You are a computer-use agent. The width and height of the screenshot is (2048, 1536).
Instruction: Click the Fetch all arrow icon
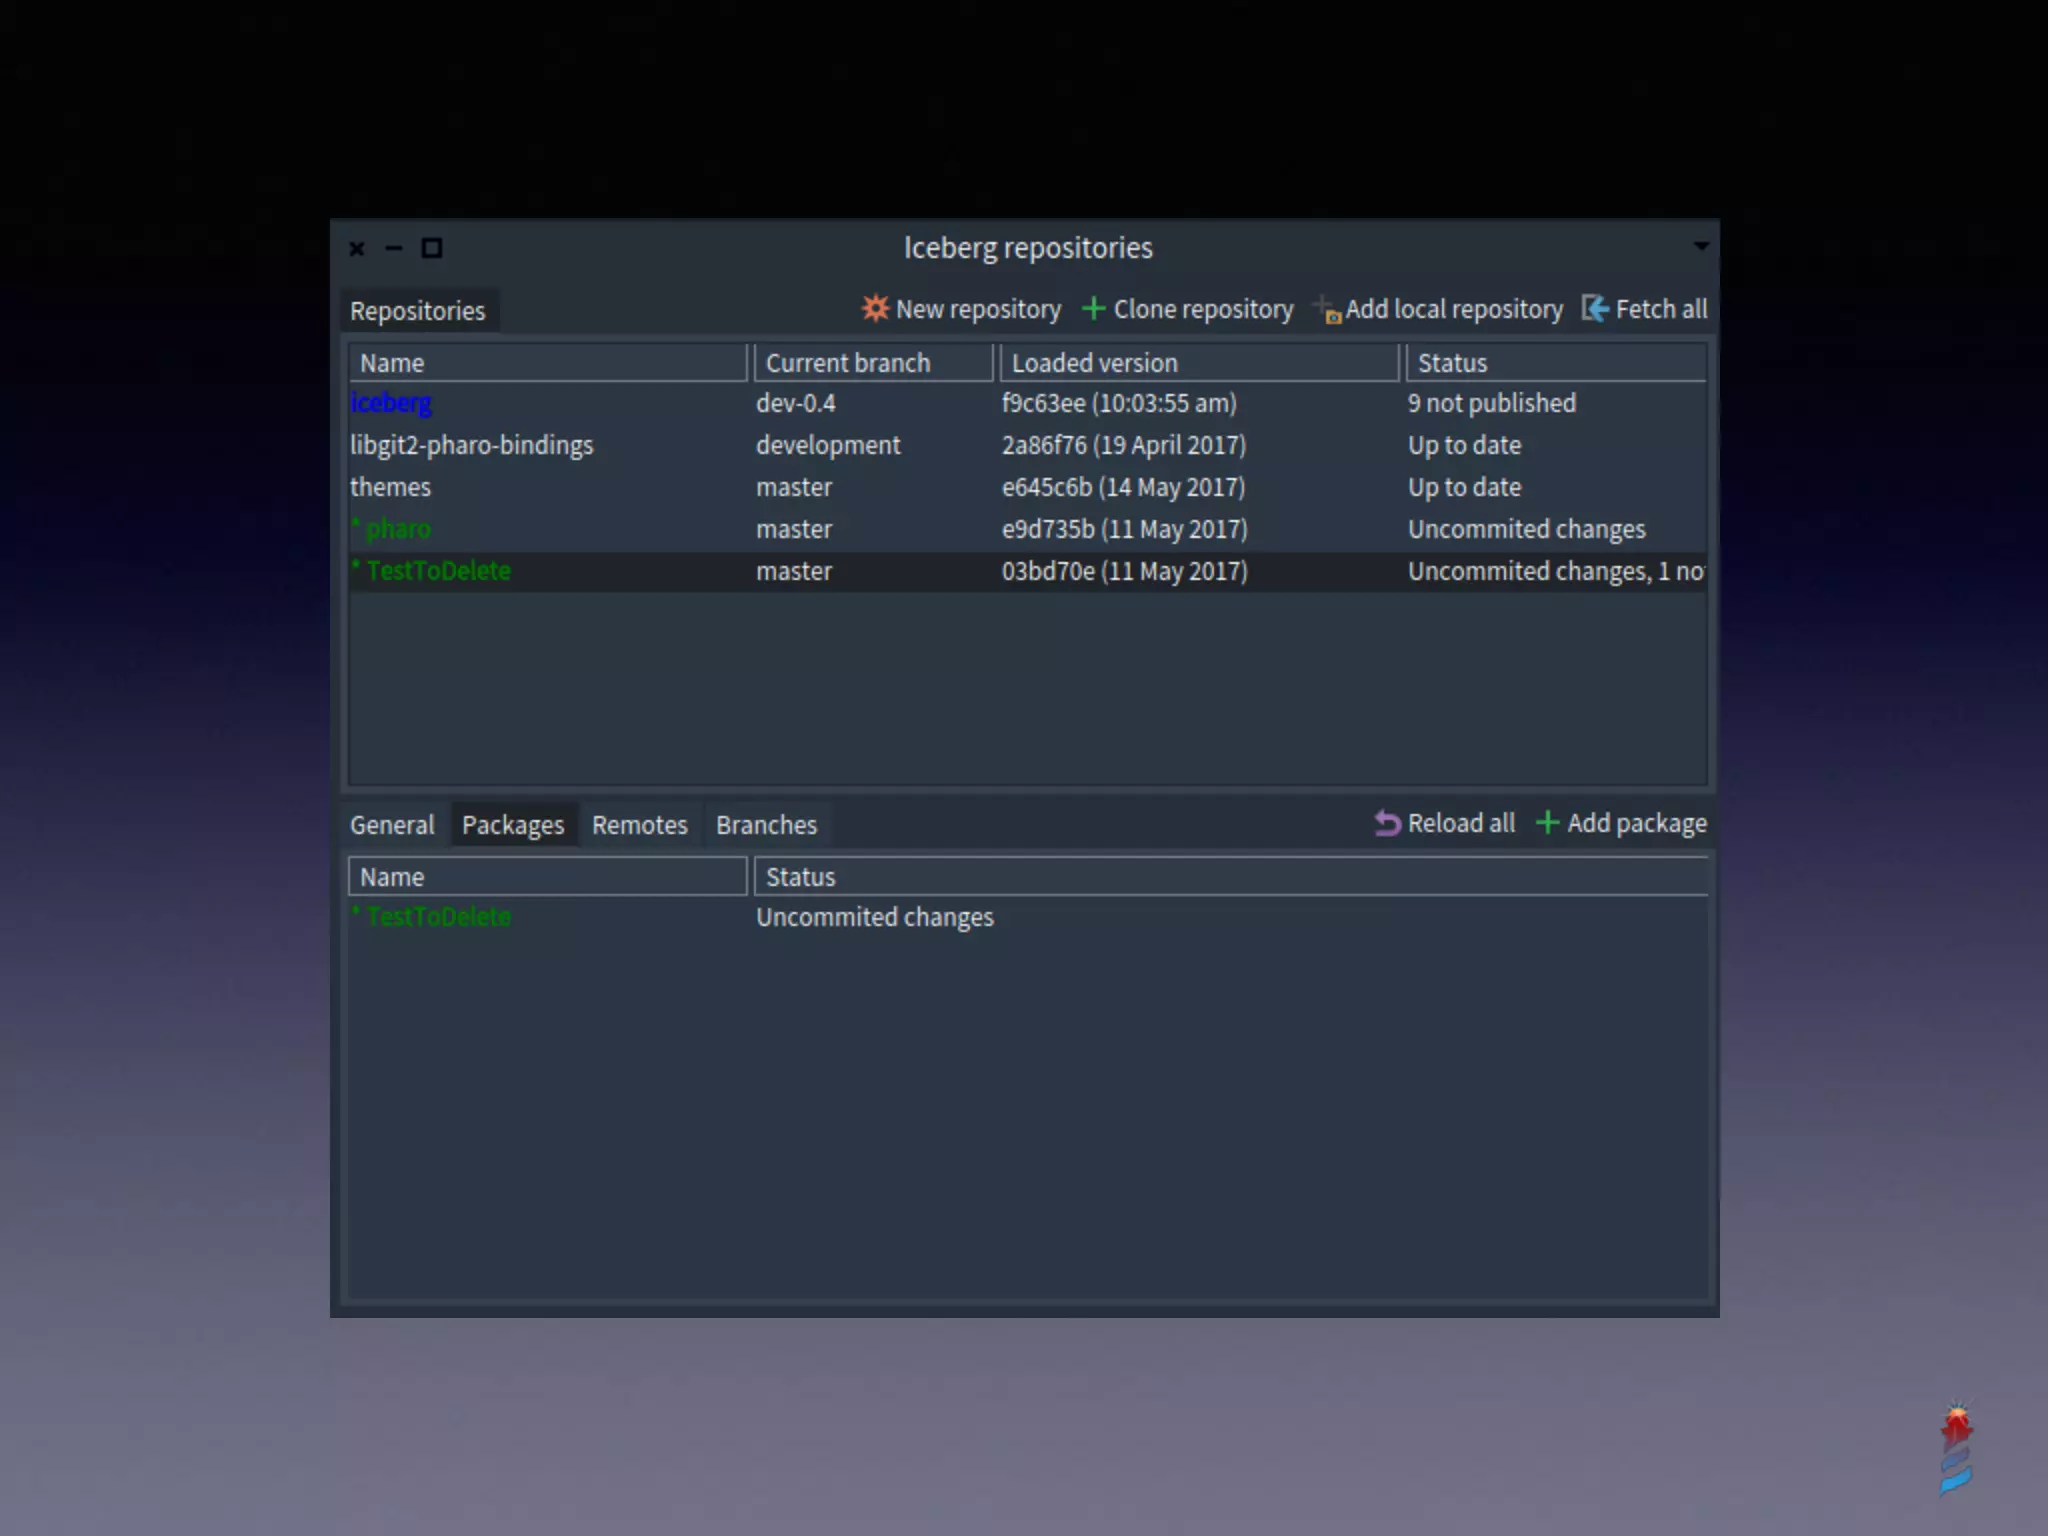(1595, 309)
